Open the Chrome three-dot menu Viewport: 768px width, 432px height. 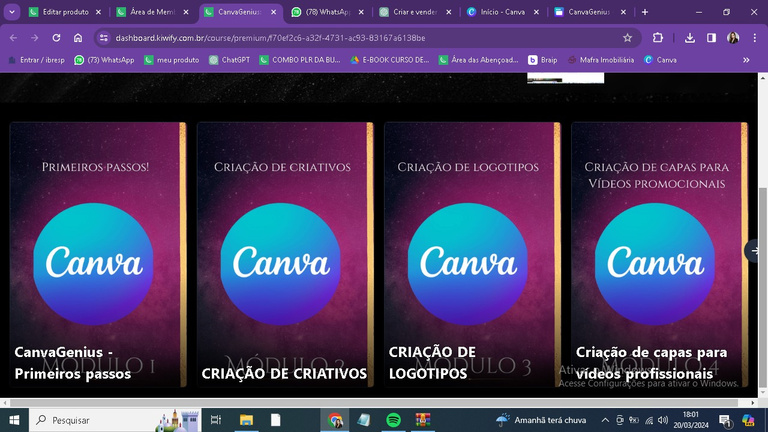coord(755,38)
